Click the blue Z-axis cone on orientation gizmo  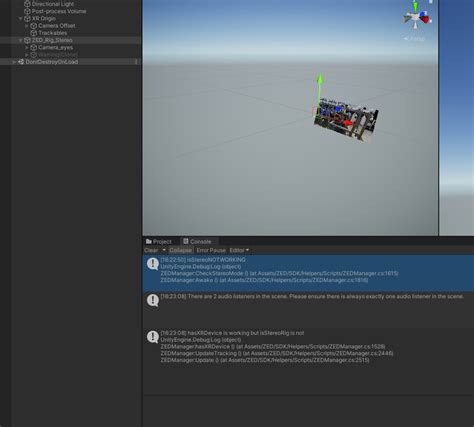point(423,14)
